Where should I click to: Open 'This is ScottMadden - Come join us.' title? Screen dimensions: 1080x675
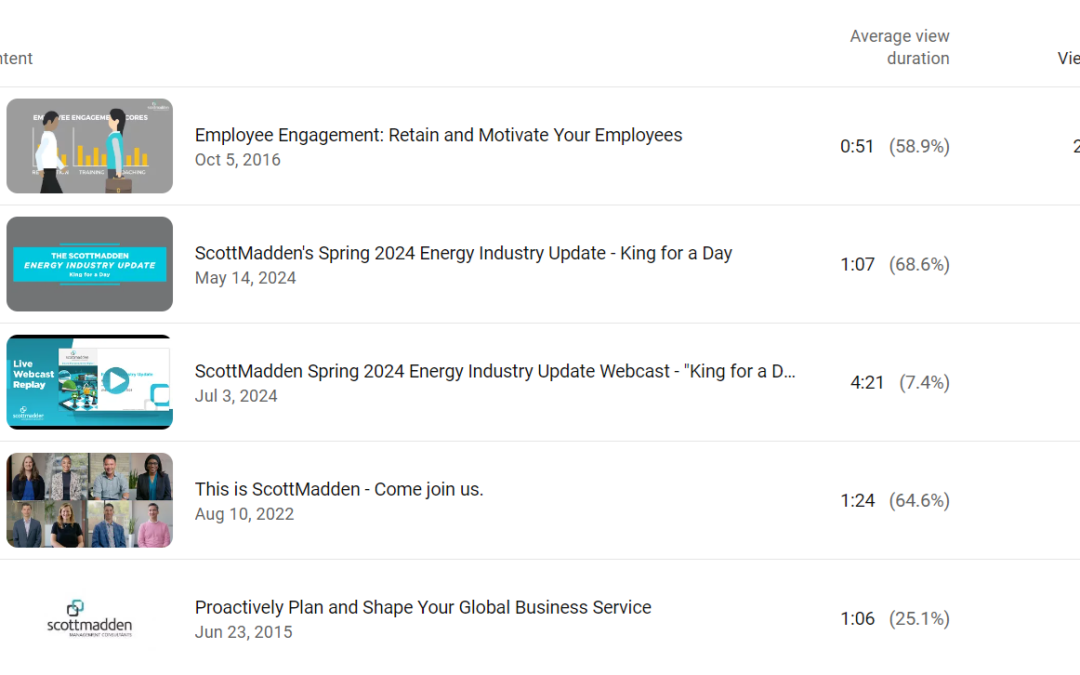coord(339,489)
